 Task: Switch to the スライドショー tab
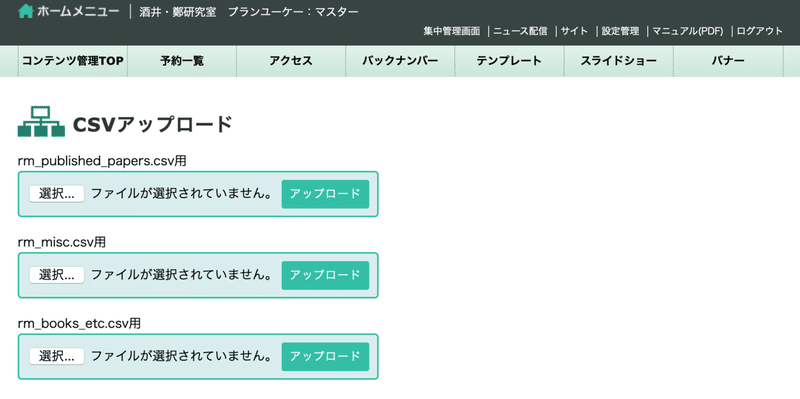point(618,61)
